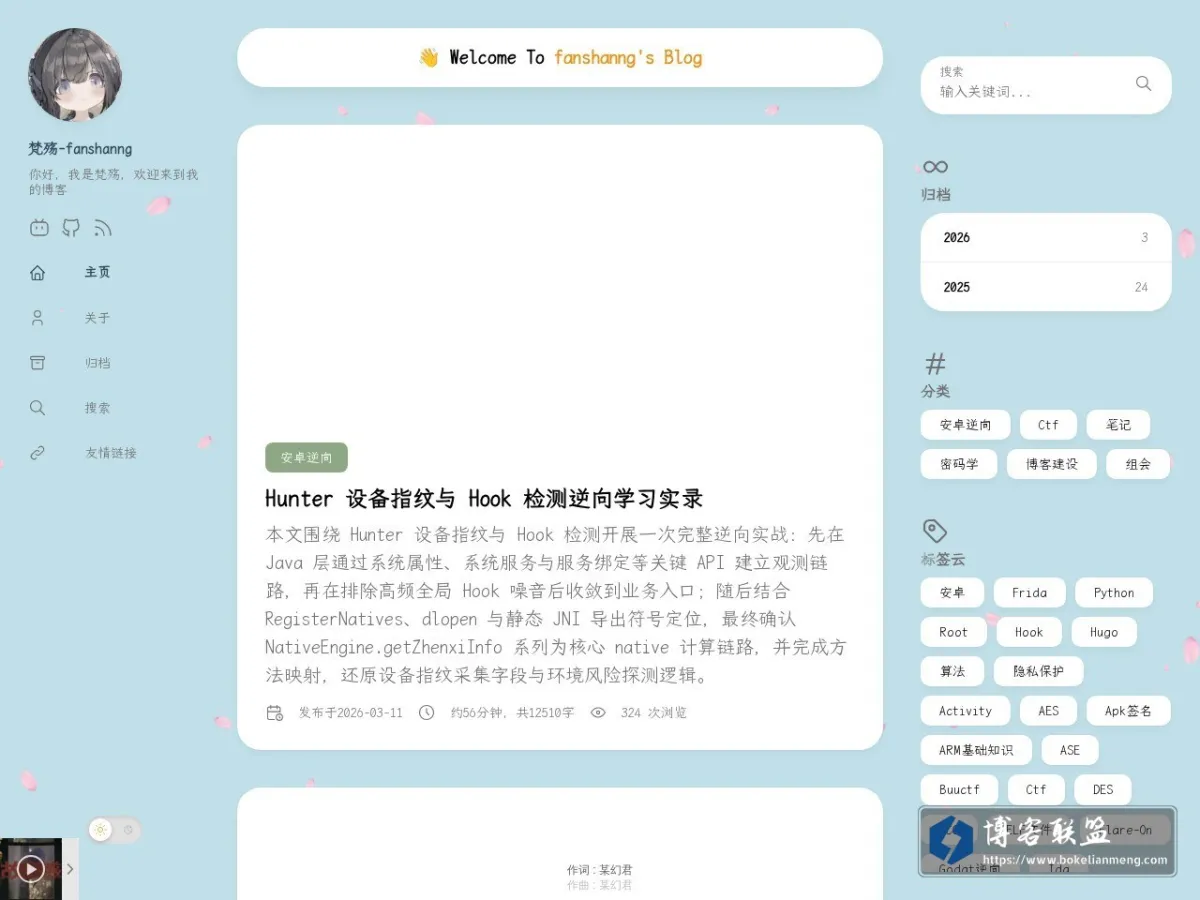The height and width of the screenshot is (900, 1200).
Task: Open the Hugo tag
Action: pos(1104,632)
